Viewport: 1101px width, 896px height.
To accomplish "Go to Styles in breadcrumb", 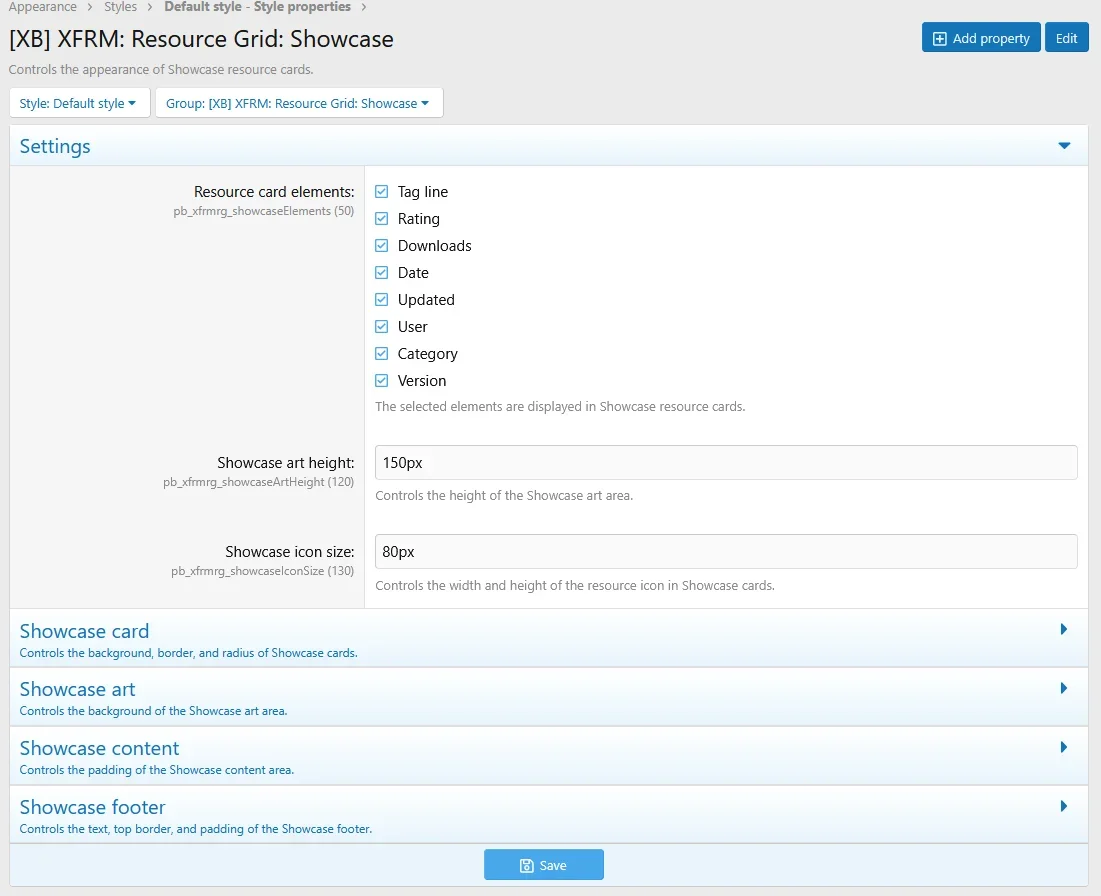I will pyautogui.click(x=120, y=7).
